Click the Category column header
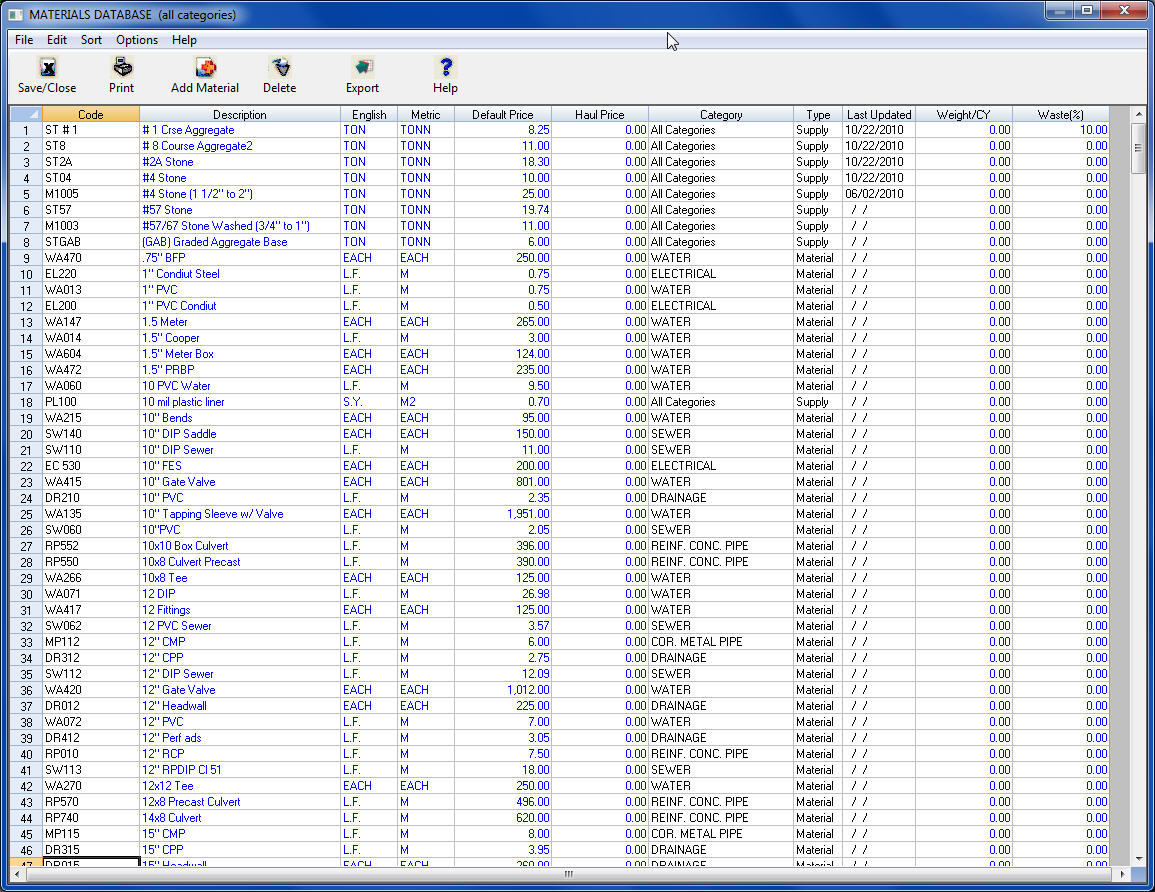This screenshot has width=1155, height=892. (x=720, y=114)
